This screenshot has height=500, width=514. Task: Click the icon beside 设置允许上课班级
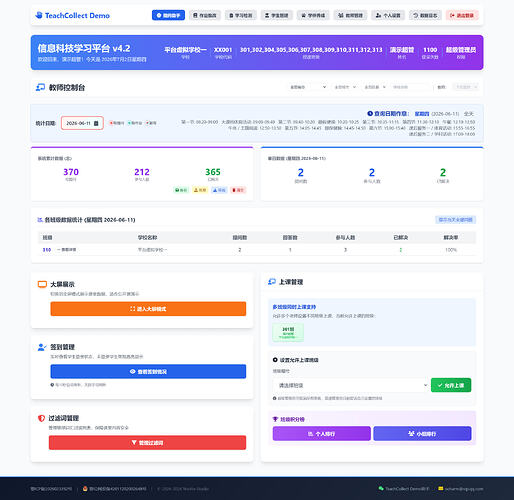click(275, 360)
